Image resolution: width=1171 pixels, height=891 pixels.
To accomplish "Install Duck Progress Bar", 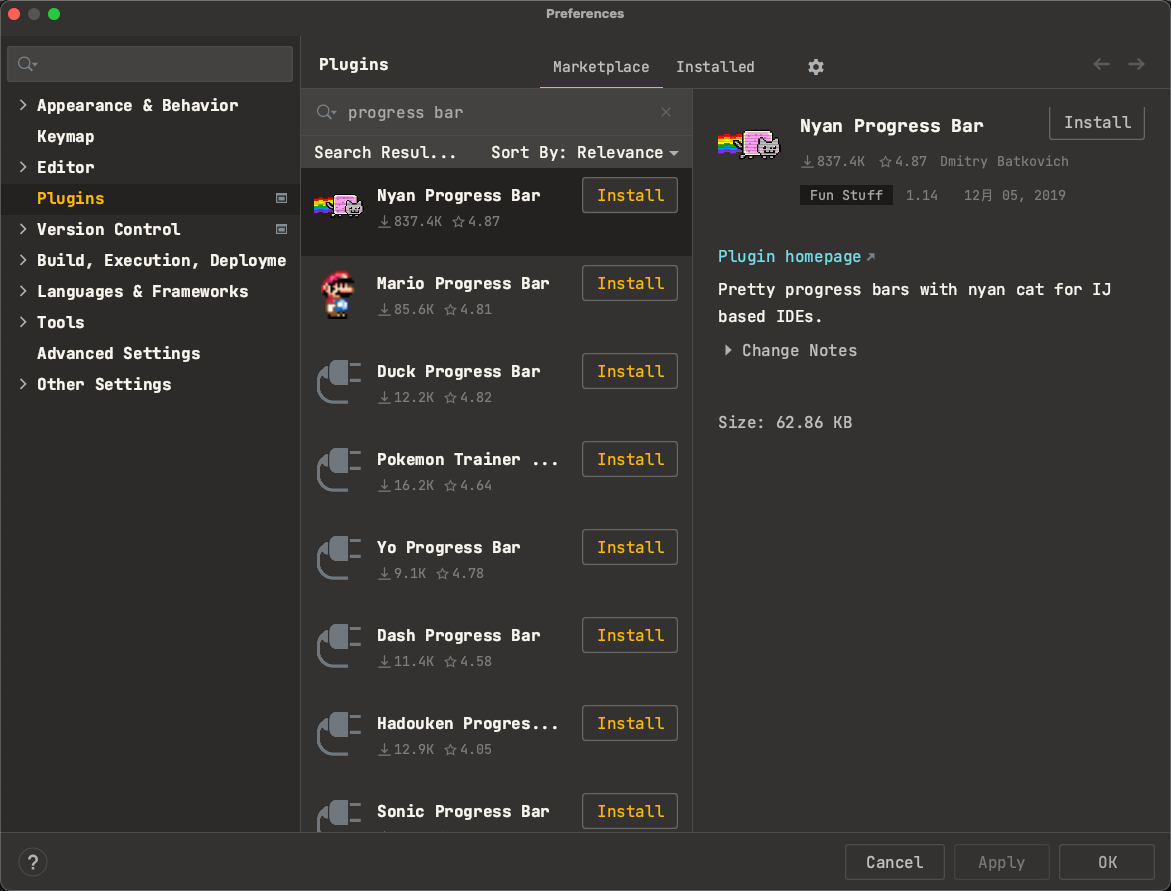I will point(630,371).
